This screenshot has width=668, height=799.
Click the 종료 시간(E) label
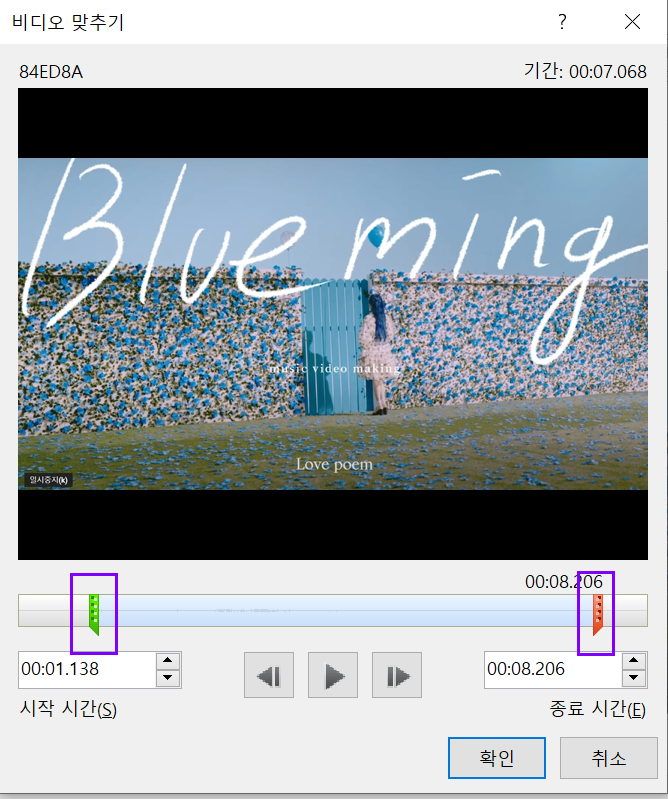[x=597, y=709]
